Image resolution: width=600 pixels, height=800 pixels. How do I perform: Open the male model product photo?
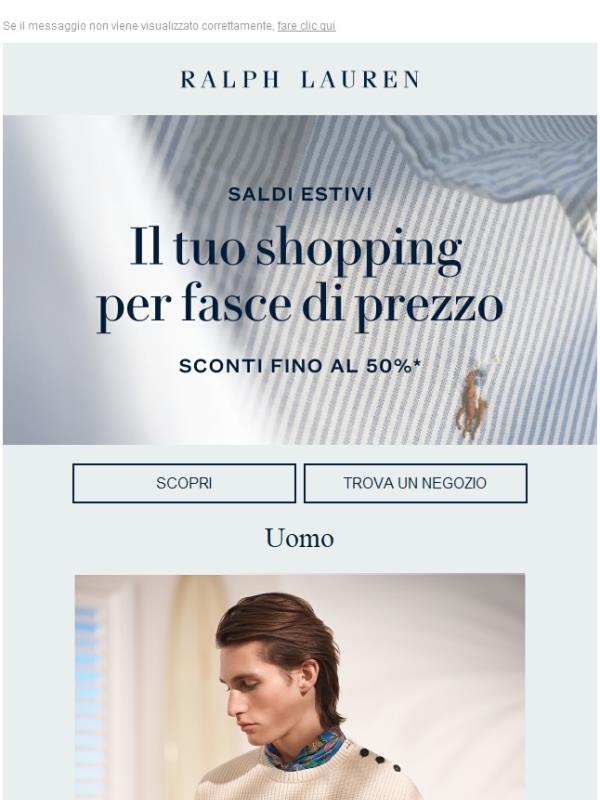coord(300,687)
